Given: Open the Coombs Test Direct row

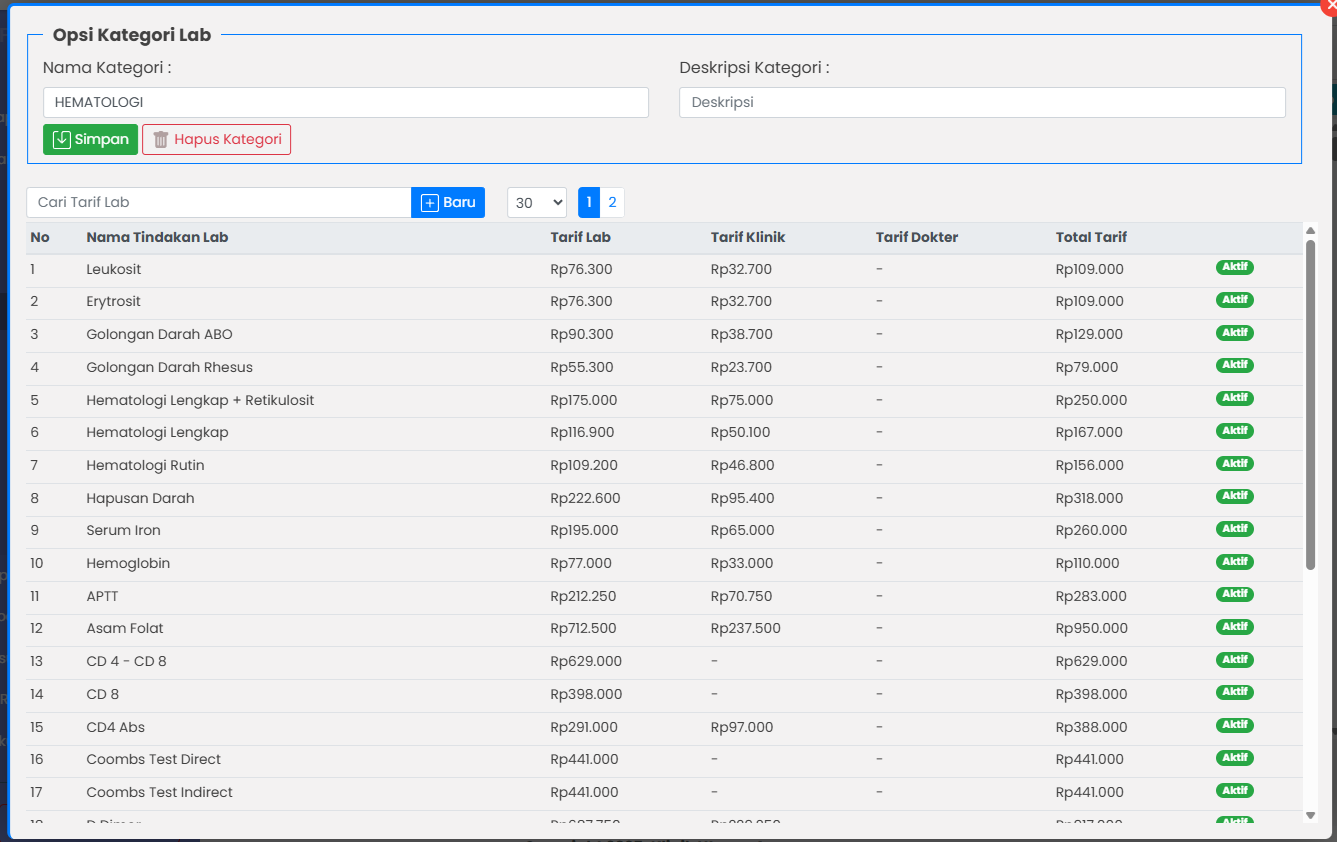Looking at the screenshot, I should pos(153,759).
